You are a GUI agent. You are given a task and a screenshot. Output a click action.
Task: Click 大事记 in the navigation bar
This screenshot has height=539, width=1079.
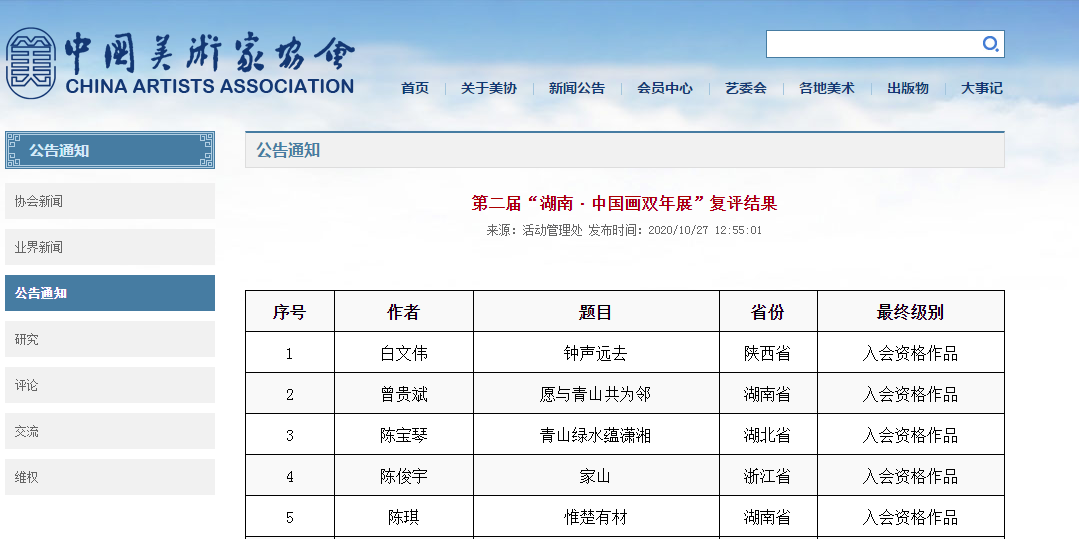pyautogui.click(x=982, y=88)
